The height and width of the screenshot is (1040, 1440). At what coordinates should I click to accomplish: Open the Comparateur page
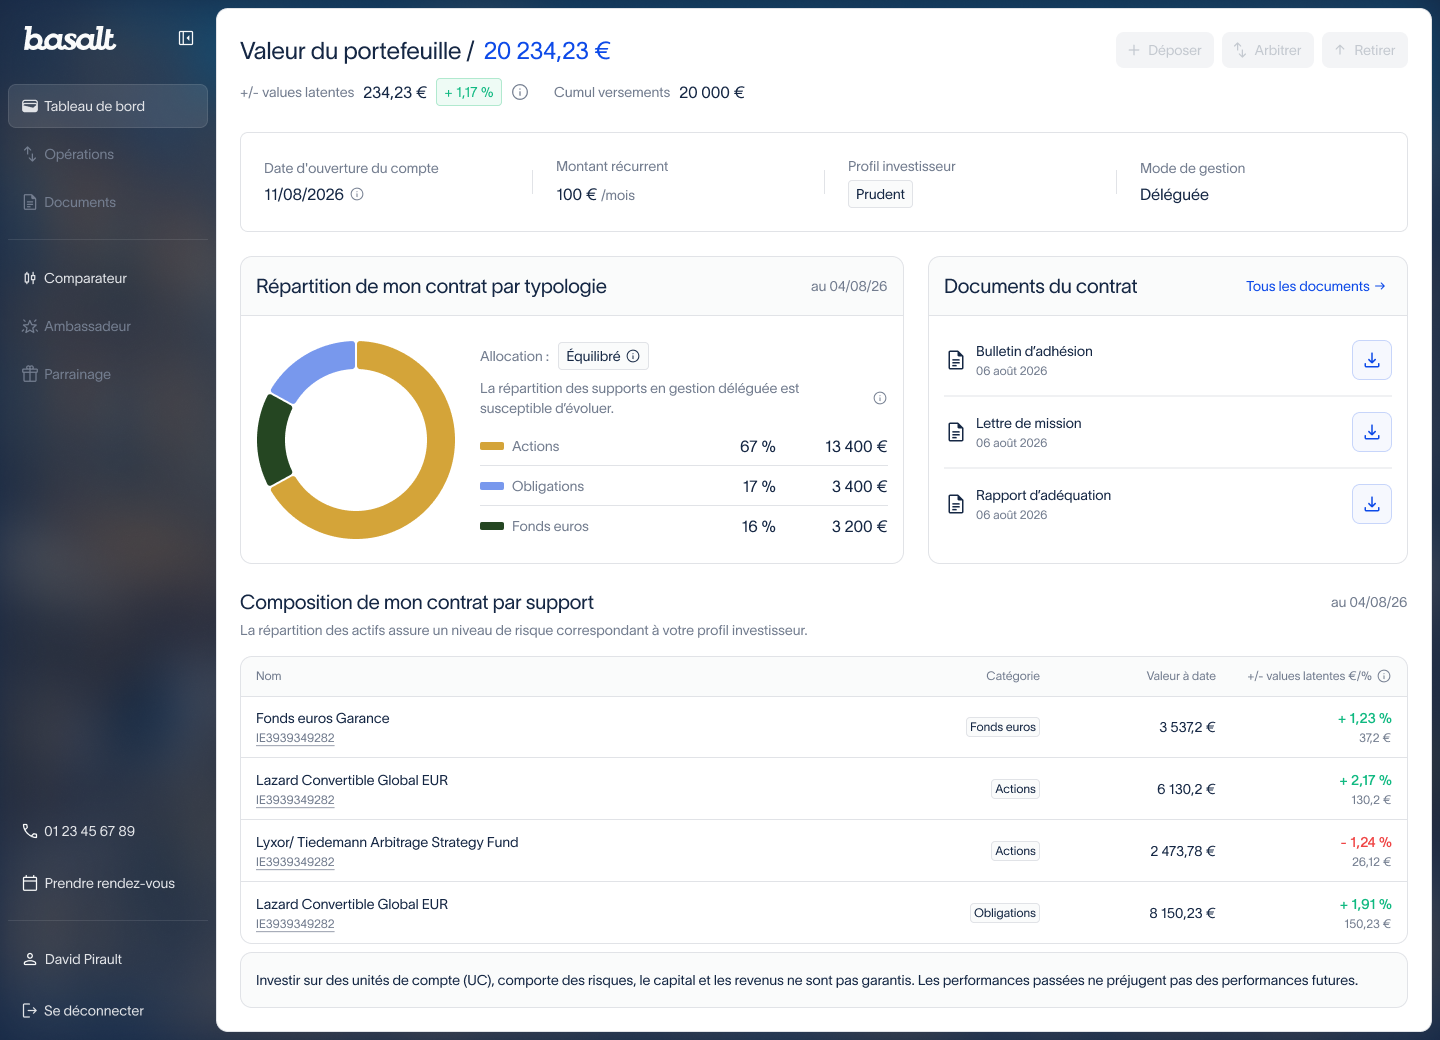pyautogui.click(x=108, y=278)
